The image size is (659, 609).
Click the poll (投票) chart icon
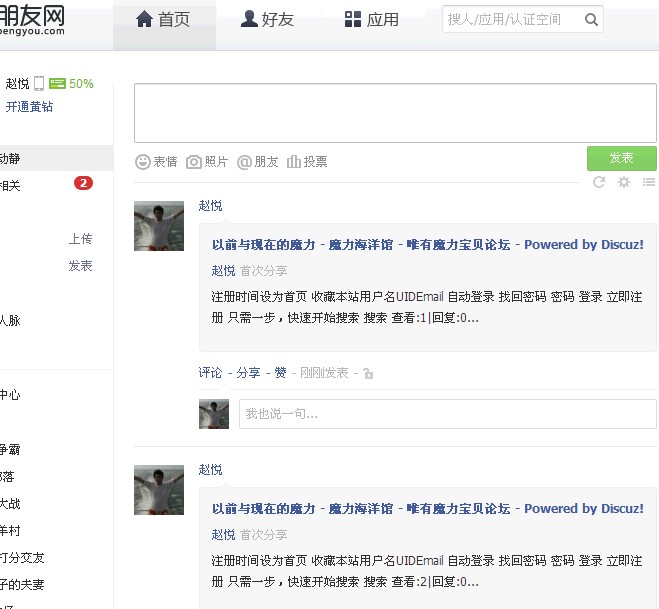pyautogui.click(x=294, y=161)
